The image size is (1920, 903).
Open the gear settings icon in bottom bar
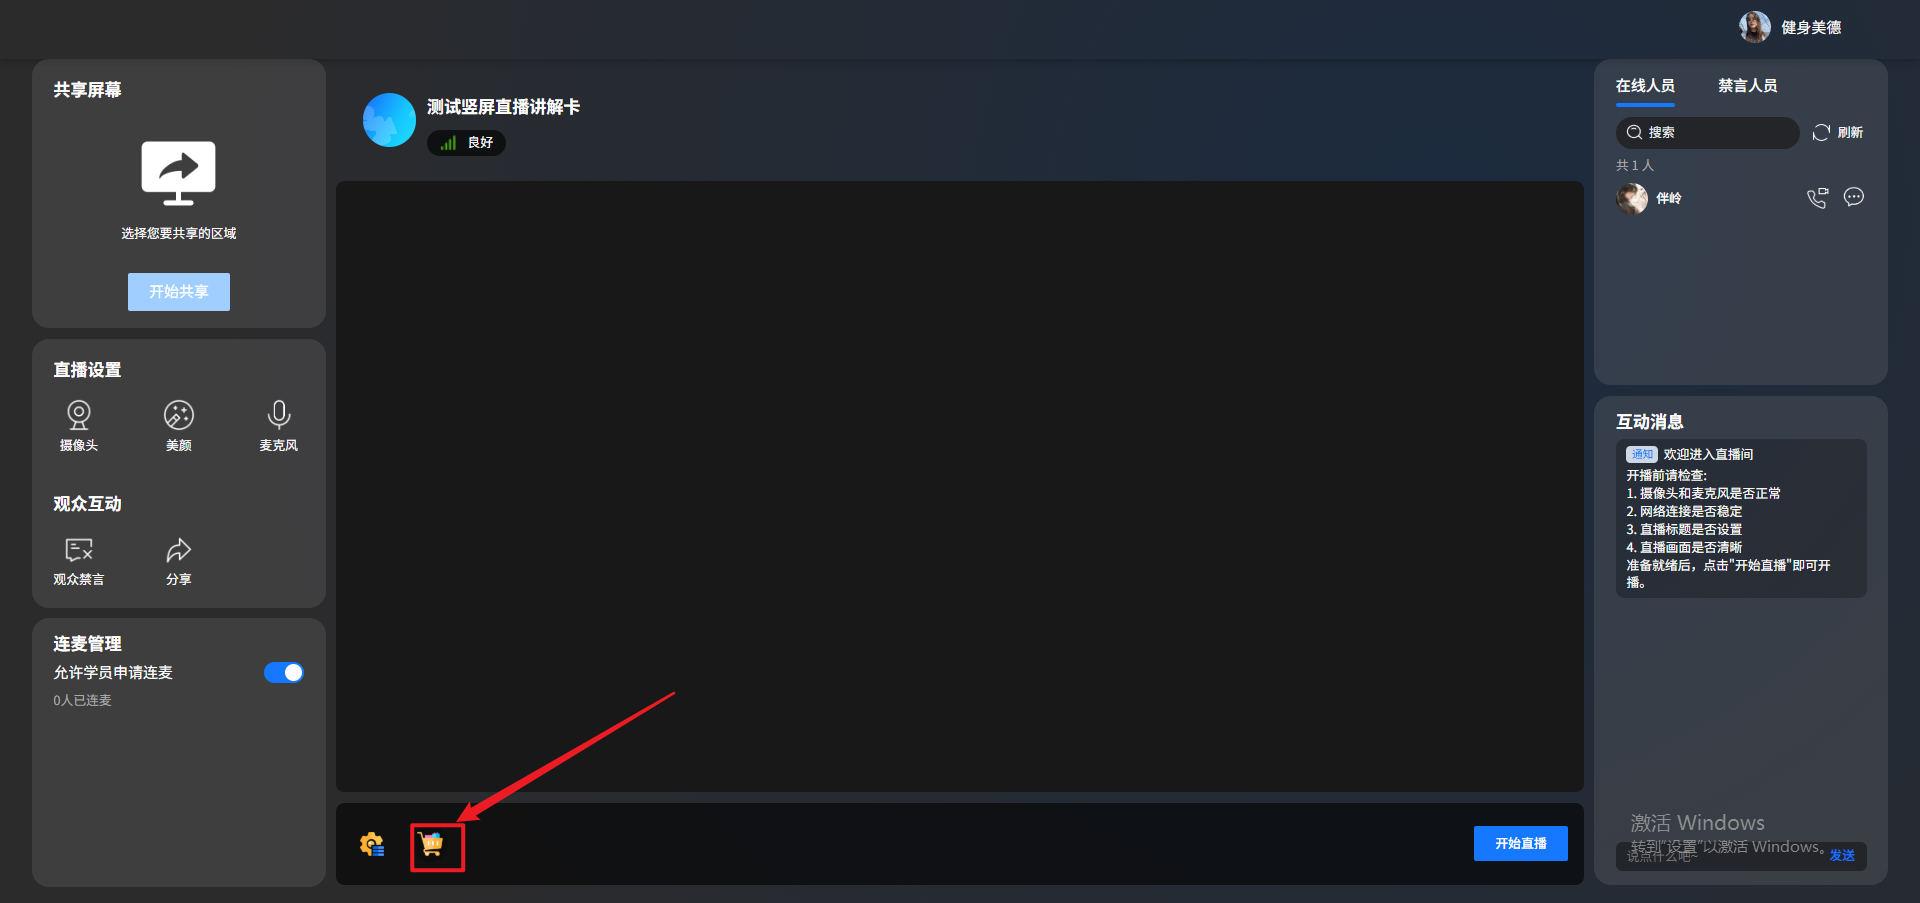tap(372, 845)
